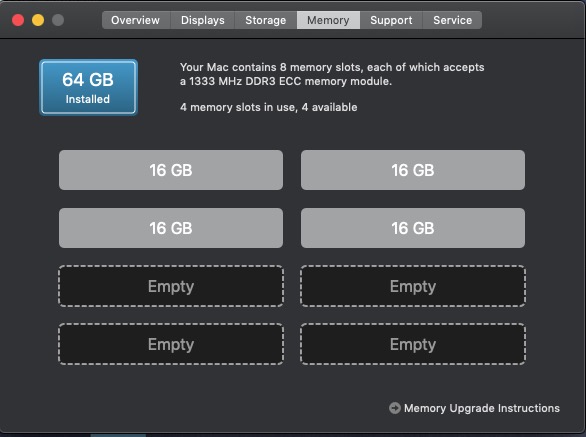Switch to the Displays tab
The width and height of the screenshot is (586, 437).
203,20
